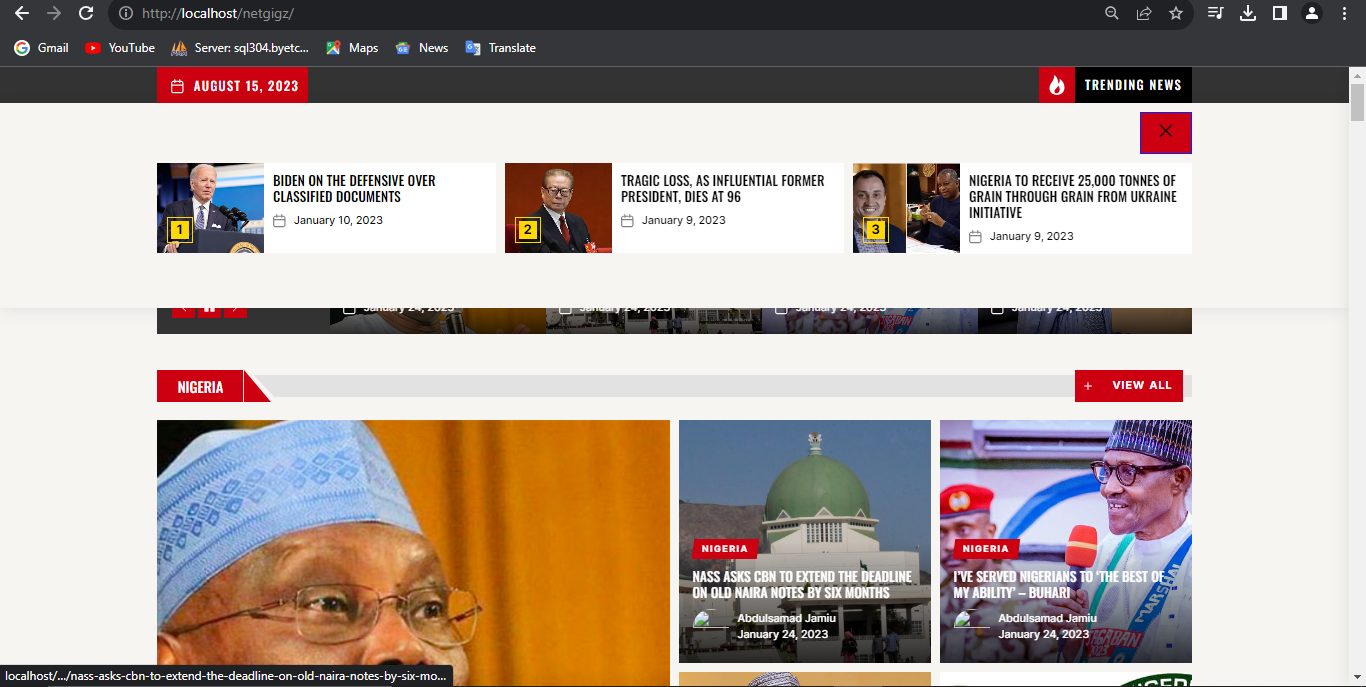Open the browser zoom magnifier icon
This screenshot has height=687, width=1366.
click(1111, 13)
